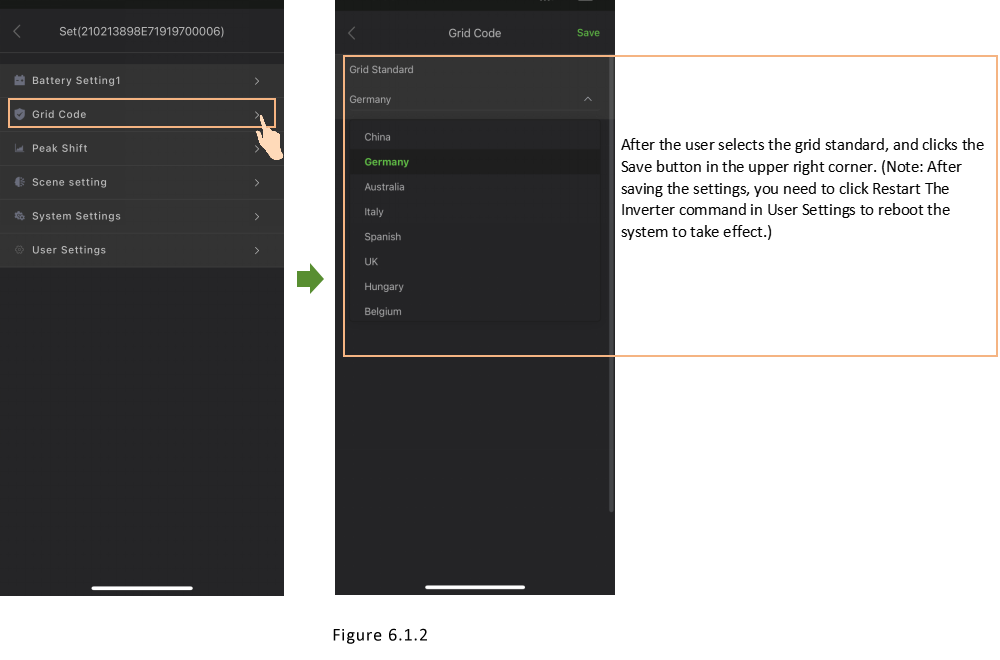Open User Settings chevron arrow

point(257,250)
